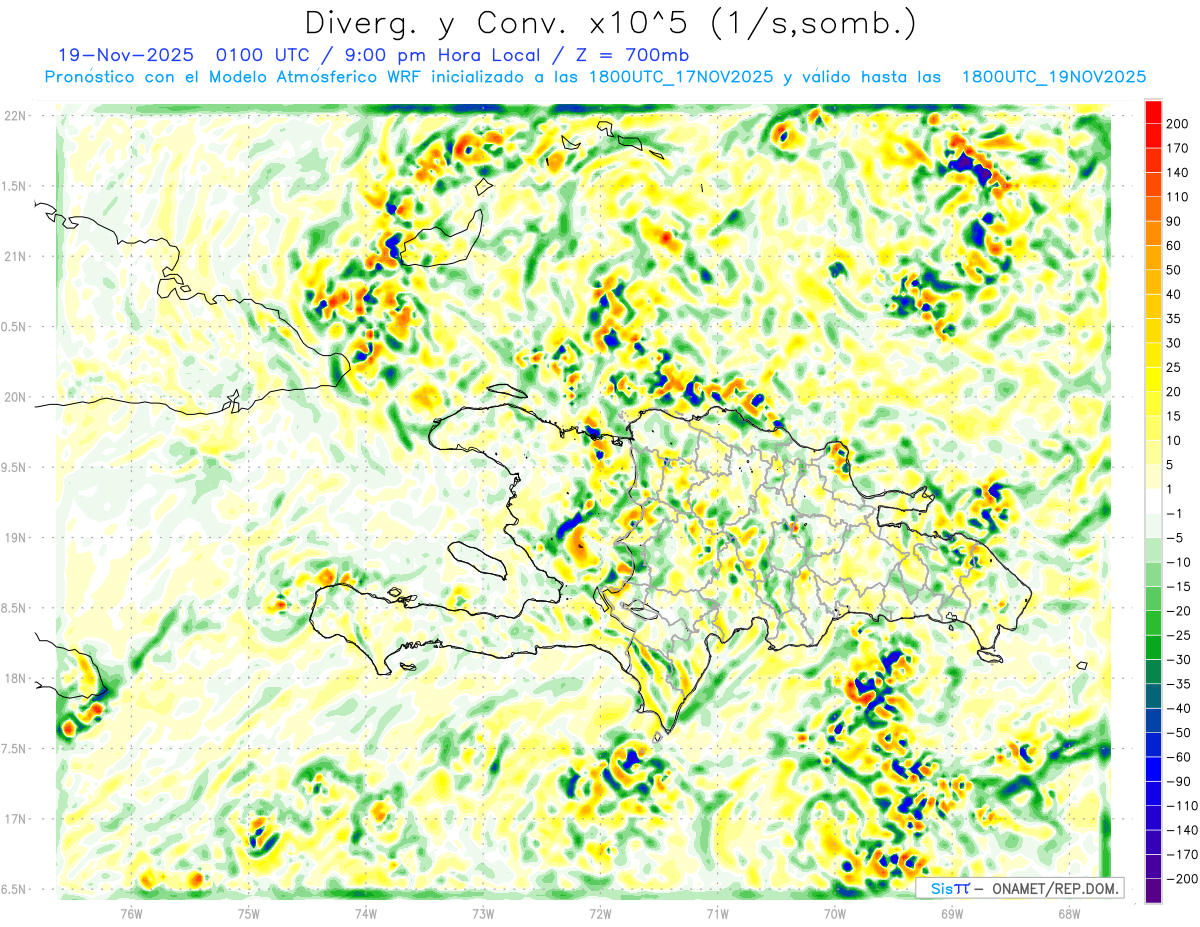The image size is (1200, 927).
Task: Click the '7.5N' latitude label
Action: pyautogui.click(x=15, y=749)
